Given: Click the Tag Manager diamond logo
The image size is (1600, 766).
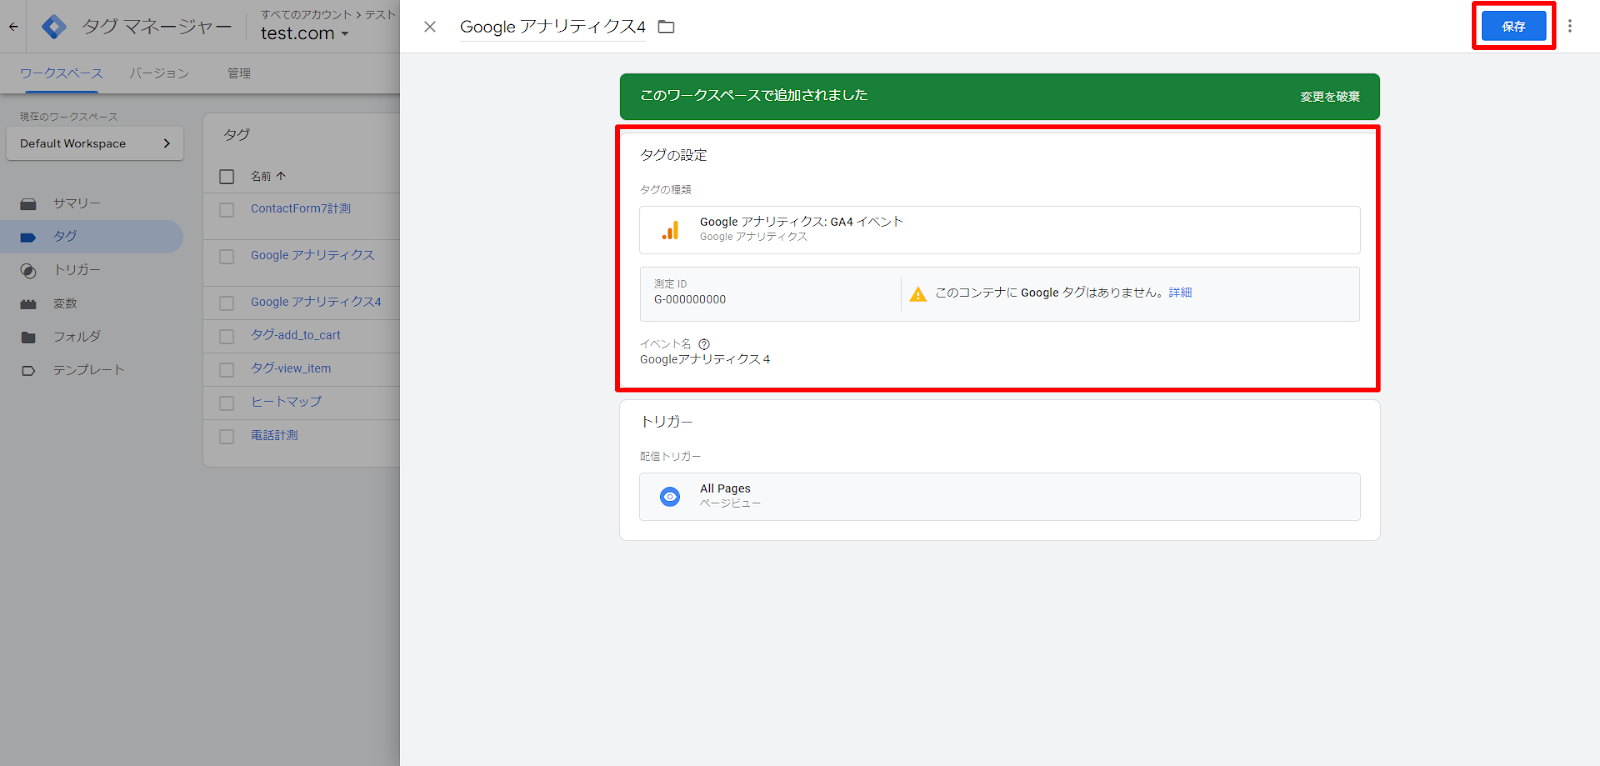Looking at the screenshot, I should (54, 27).
